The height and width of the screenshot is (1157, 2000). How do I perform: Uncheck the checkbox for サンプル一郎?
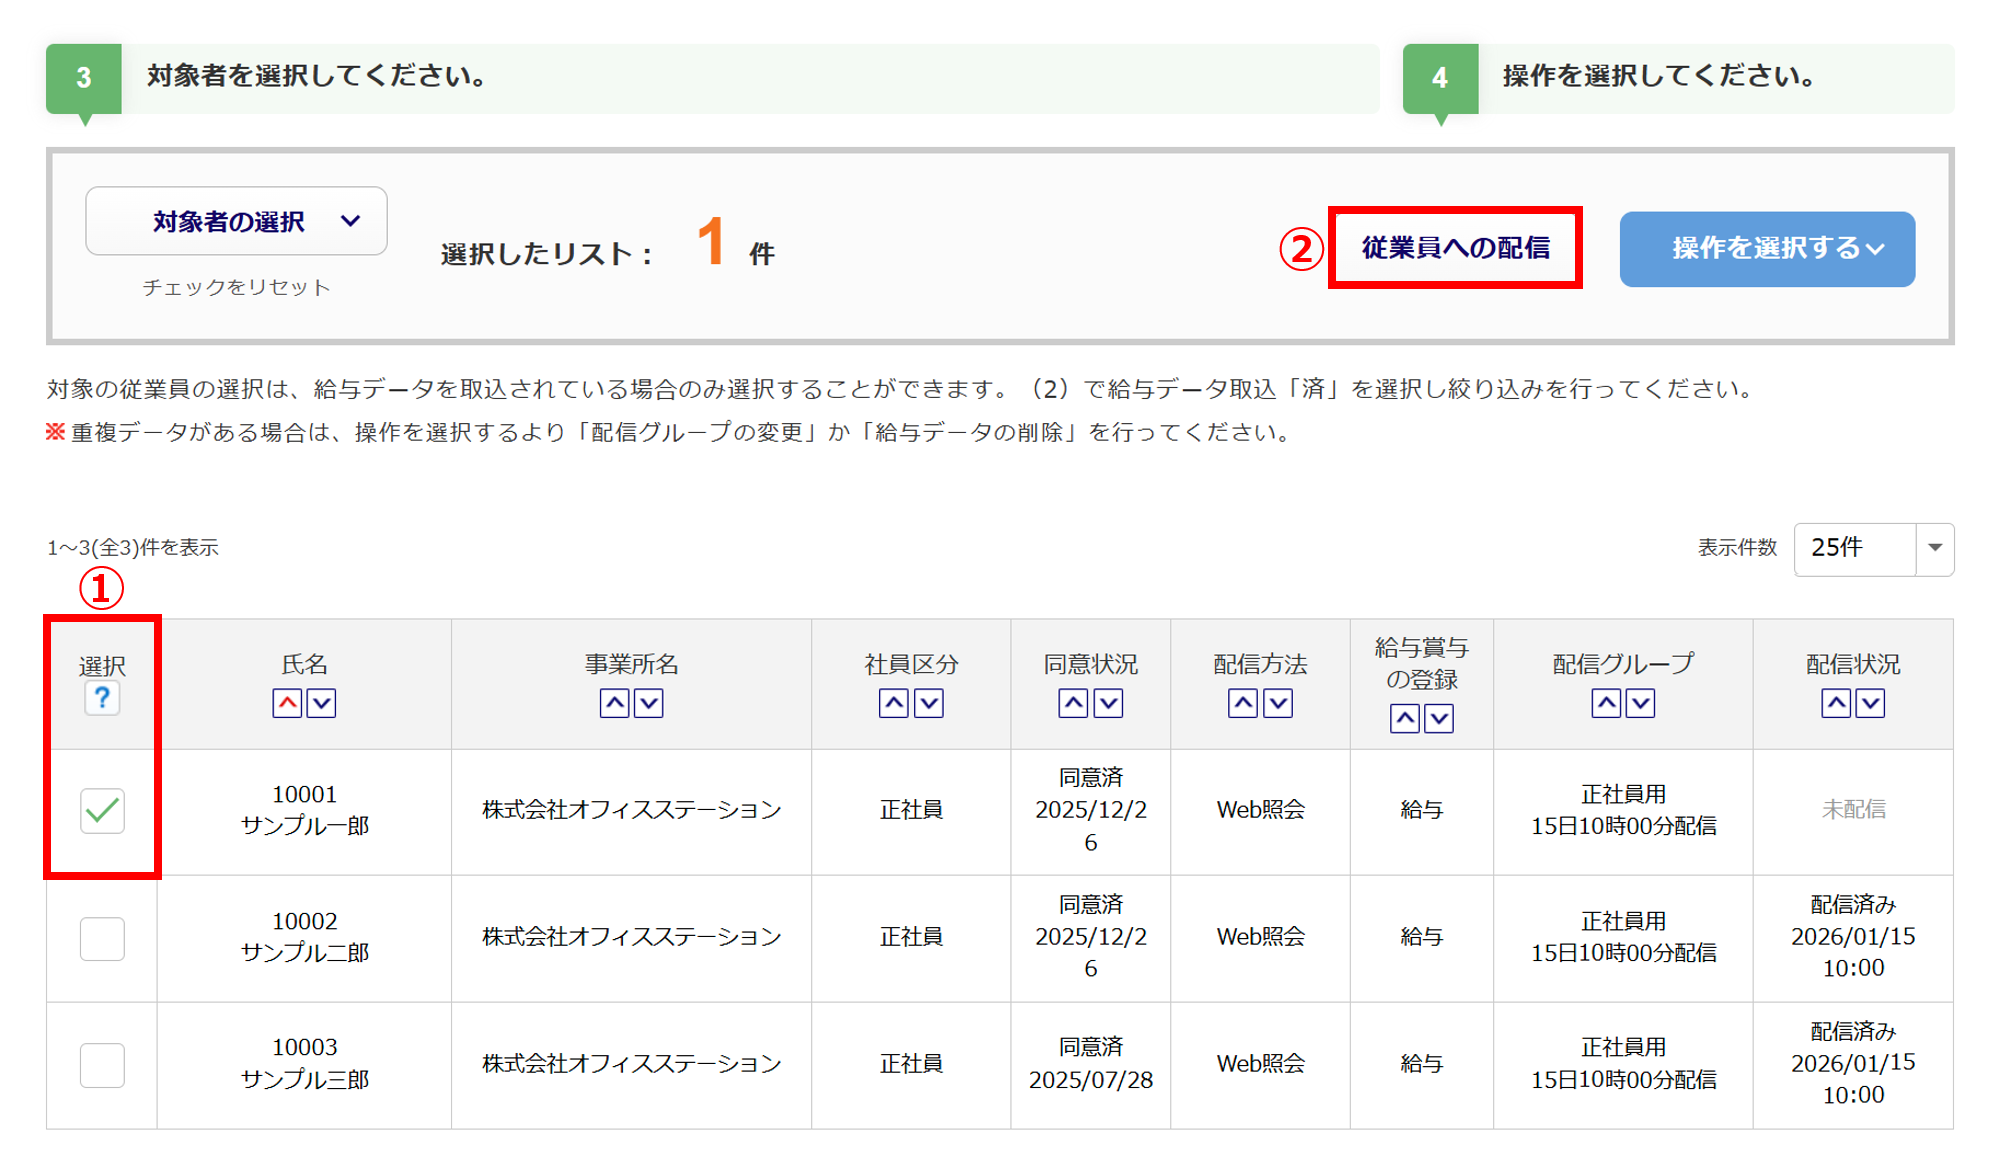tap(102, 811)
